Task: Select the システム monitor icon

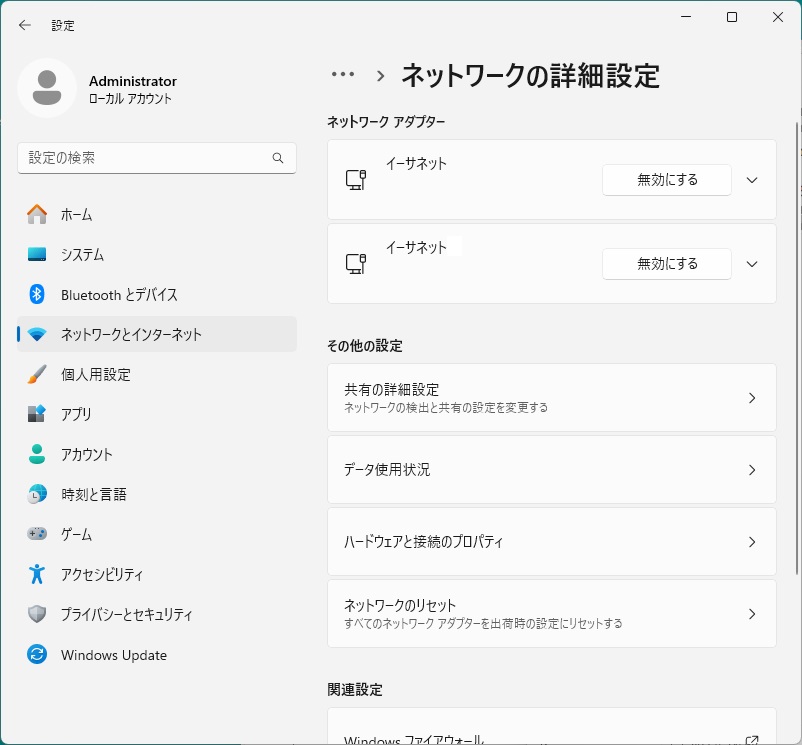Action: (x=37, y=254)
